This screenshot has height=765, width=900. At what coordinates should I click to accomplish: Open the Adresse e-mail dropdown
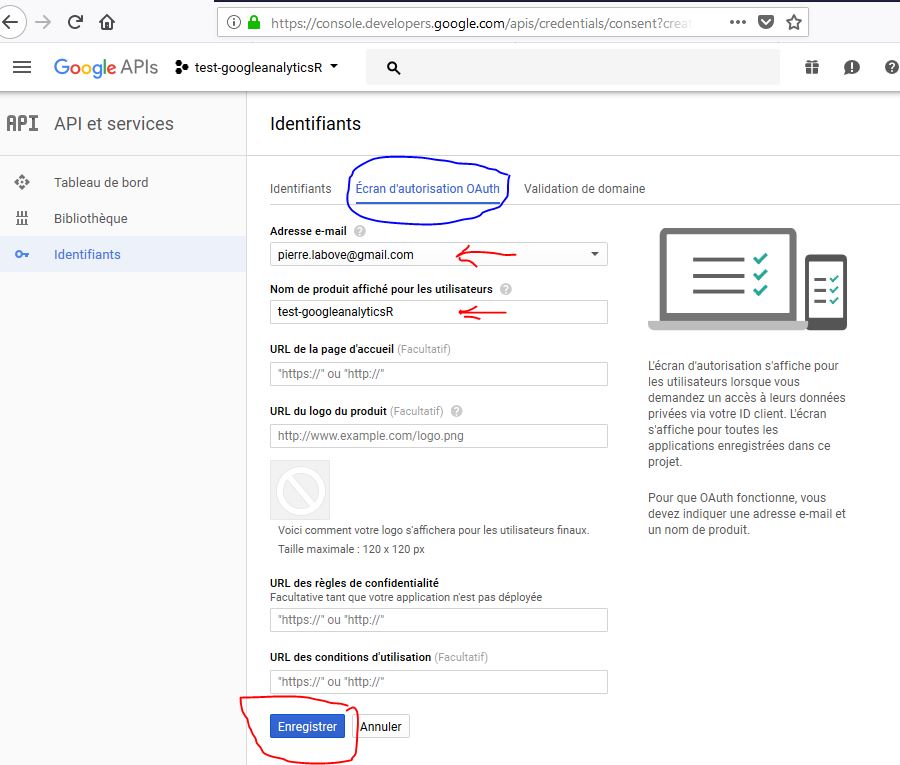tap(439, 254)
